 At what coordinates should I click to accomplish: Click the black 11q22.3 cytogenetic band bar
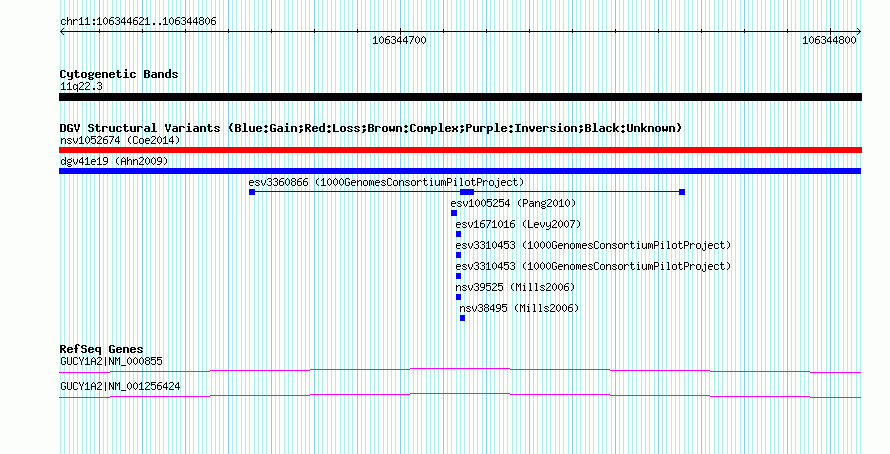click(x=460, y=97)
